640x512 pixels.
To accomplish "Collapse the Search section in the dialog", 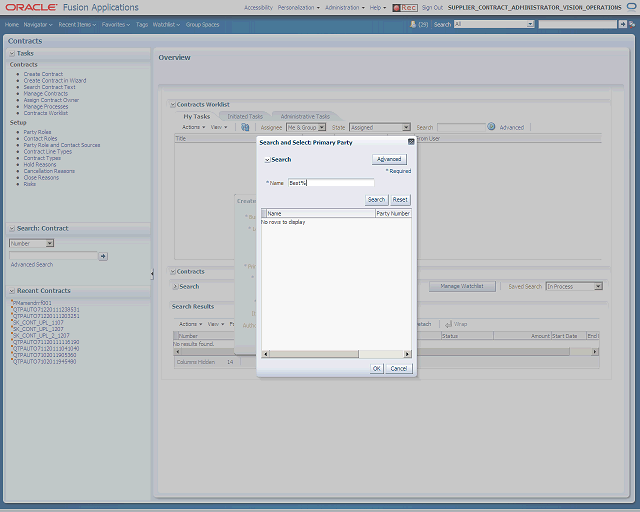I will coord(267,160).
